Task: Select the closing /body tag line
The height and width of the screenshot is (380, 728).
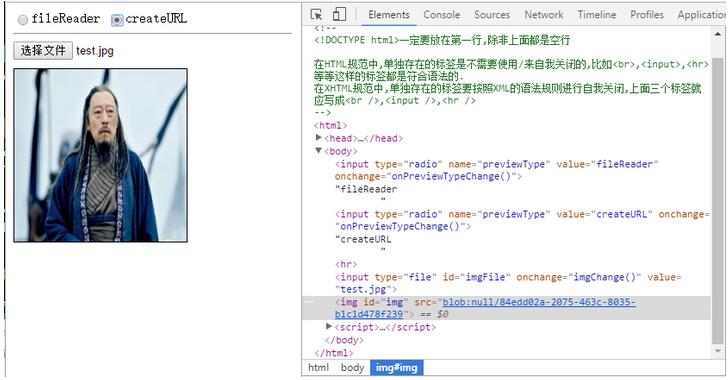Action: 344,340
